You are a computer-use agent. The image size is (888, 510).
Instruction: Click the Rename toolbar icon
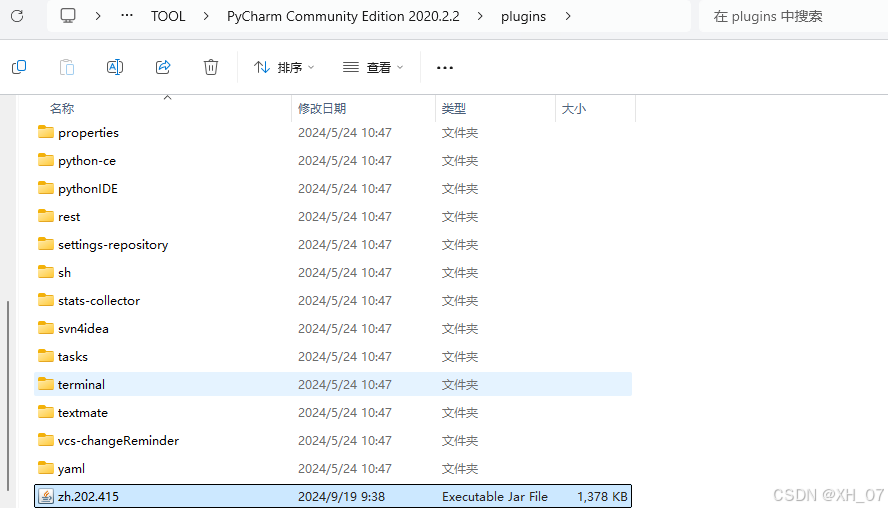pyautogui.click(x=115, y=67)
